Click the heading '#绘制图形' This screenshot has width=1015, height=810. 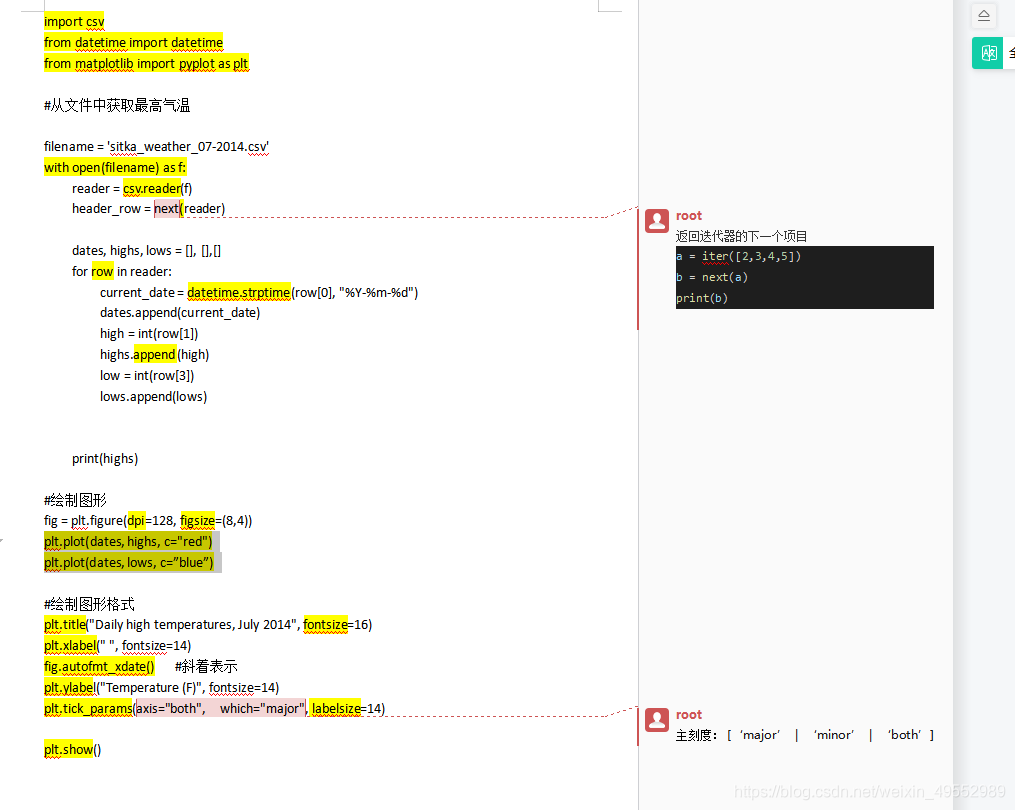tap(75, 500)
